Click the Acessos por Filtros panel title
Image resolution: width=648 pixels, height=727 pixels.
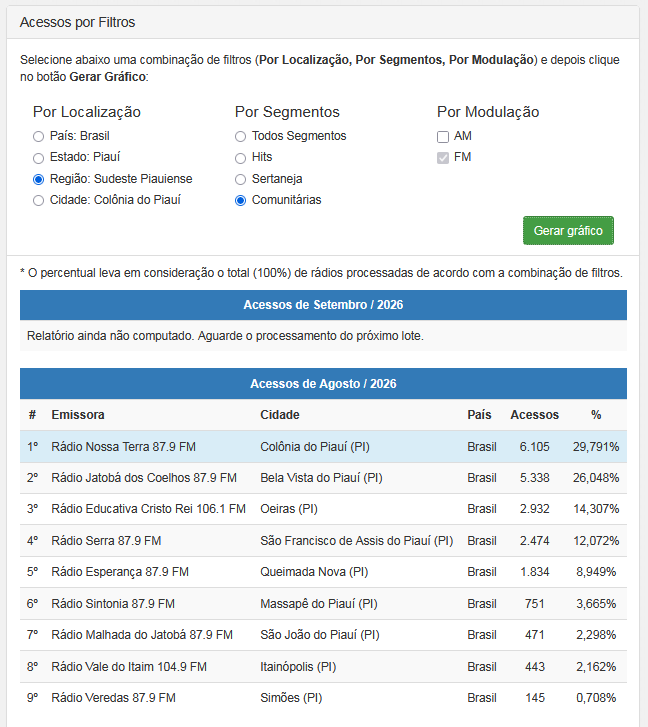point(77,22)
